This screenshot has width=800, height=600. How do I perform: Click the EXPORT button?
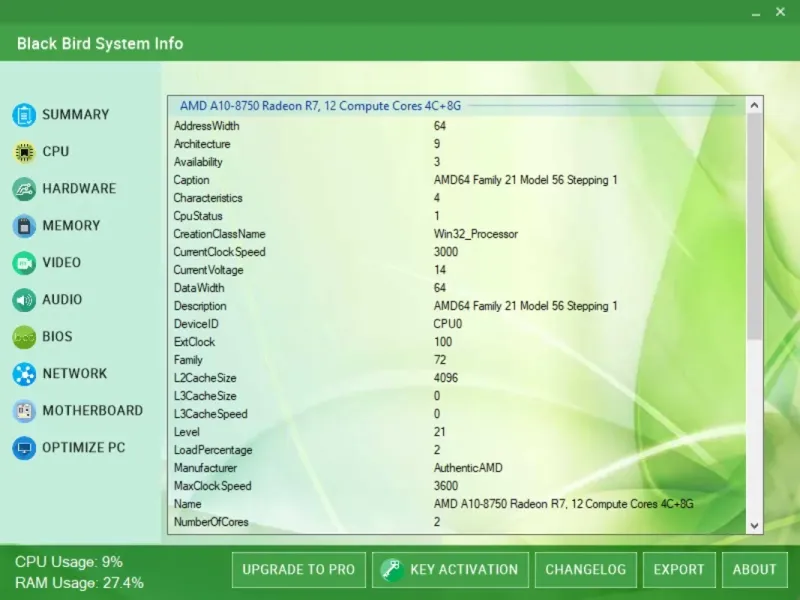tap(679, 569)
